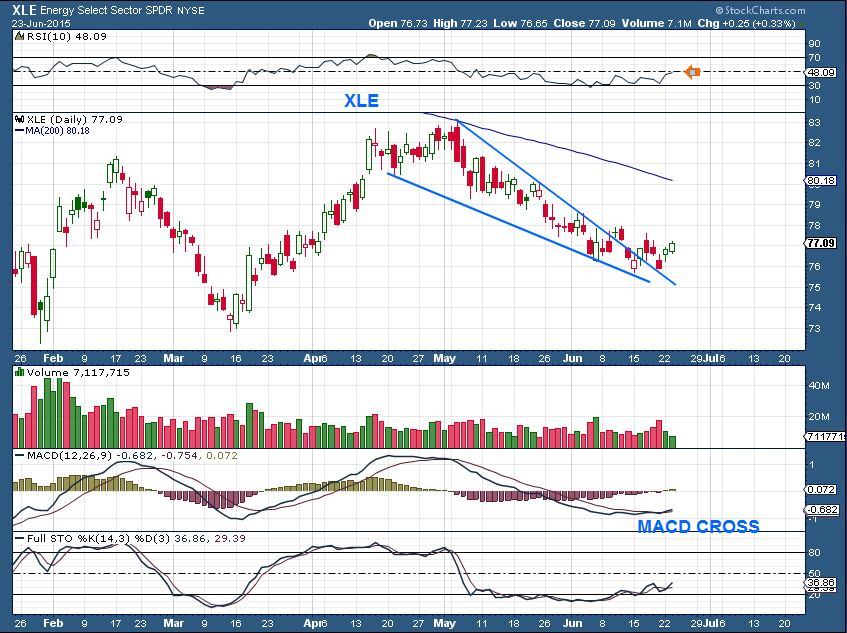Click the 83 price axis label
This screenshot has height=633, width=847.
[814, 123]
